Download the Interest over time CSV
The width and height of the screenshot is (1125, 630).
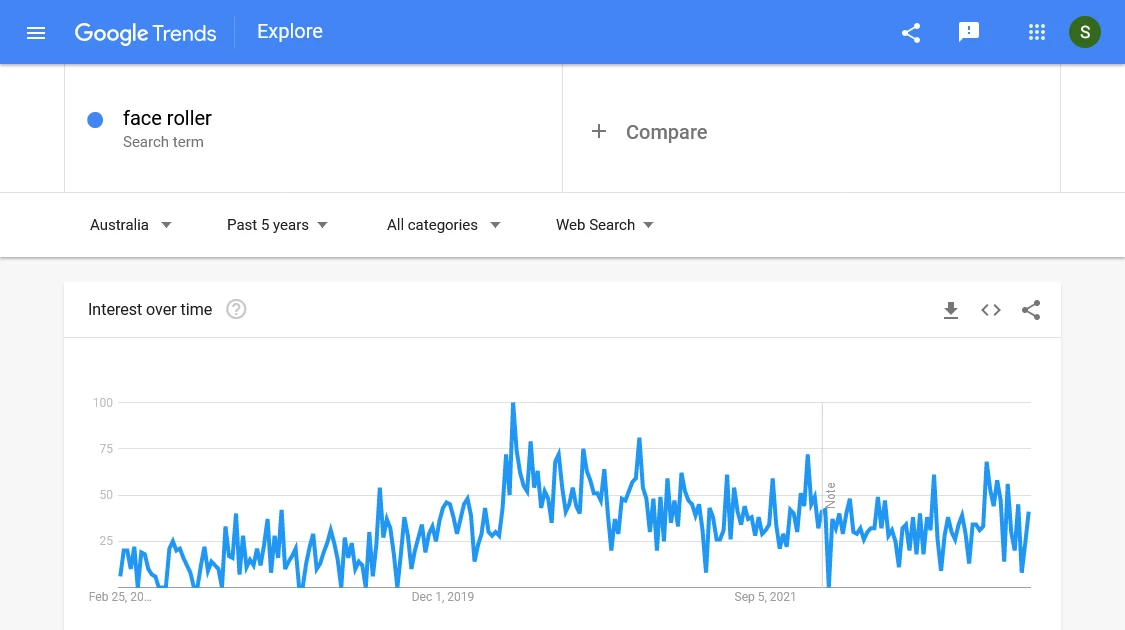pos(951,310)
